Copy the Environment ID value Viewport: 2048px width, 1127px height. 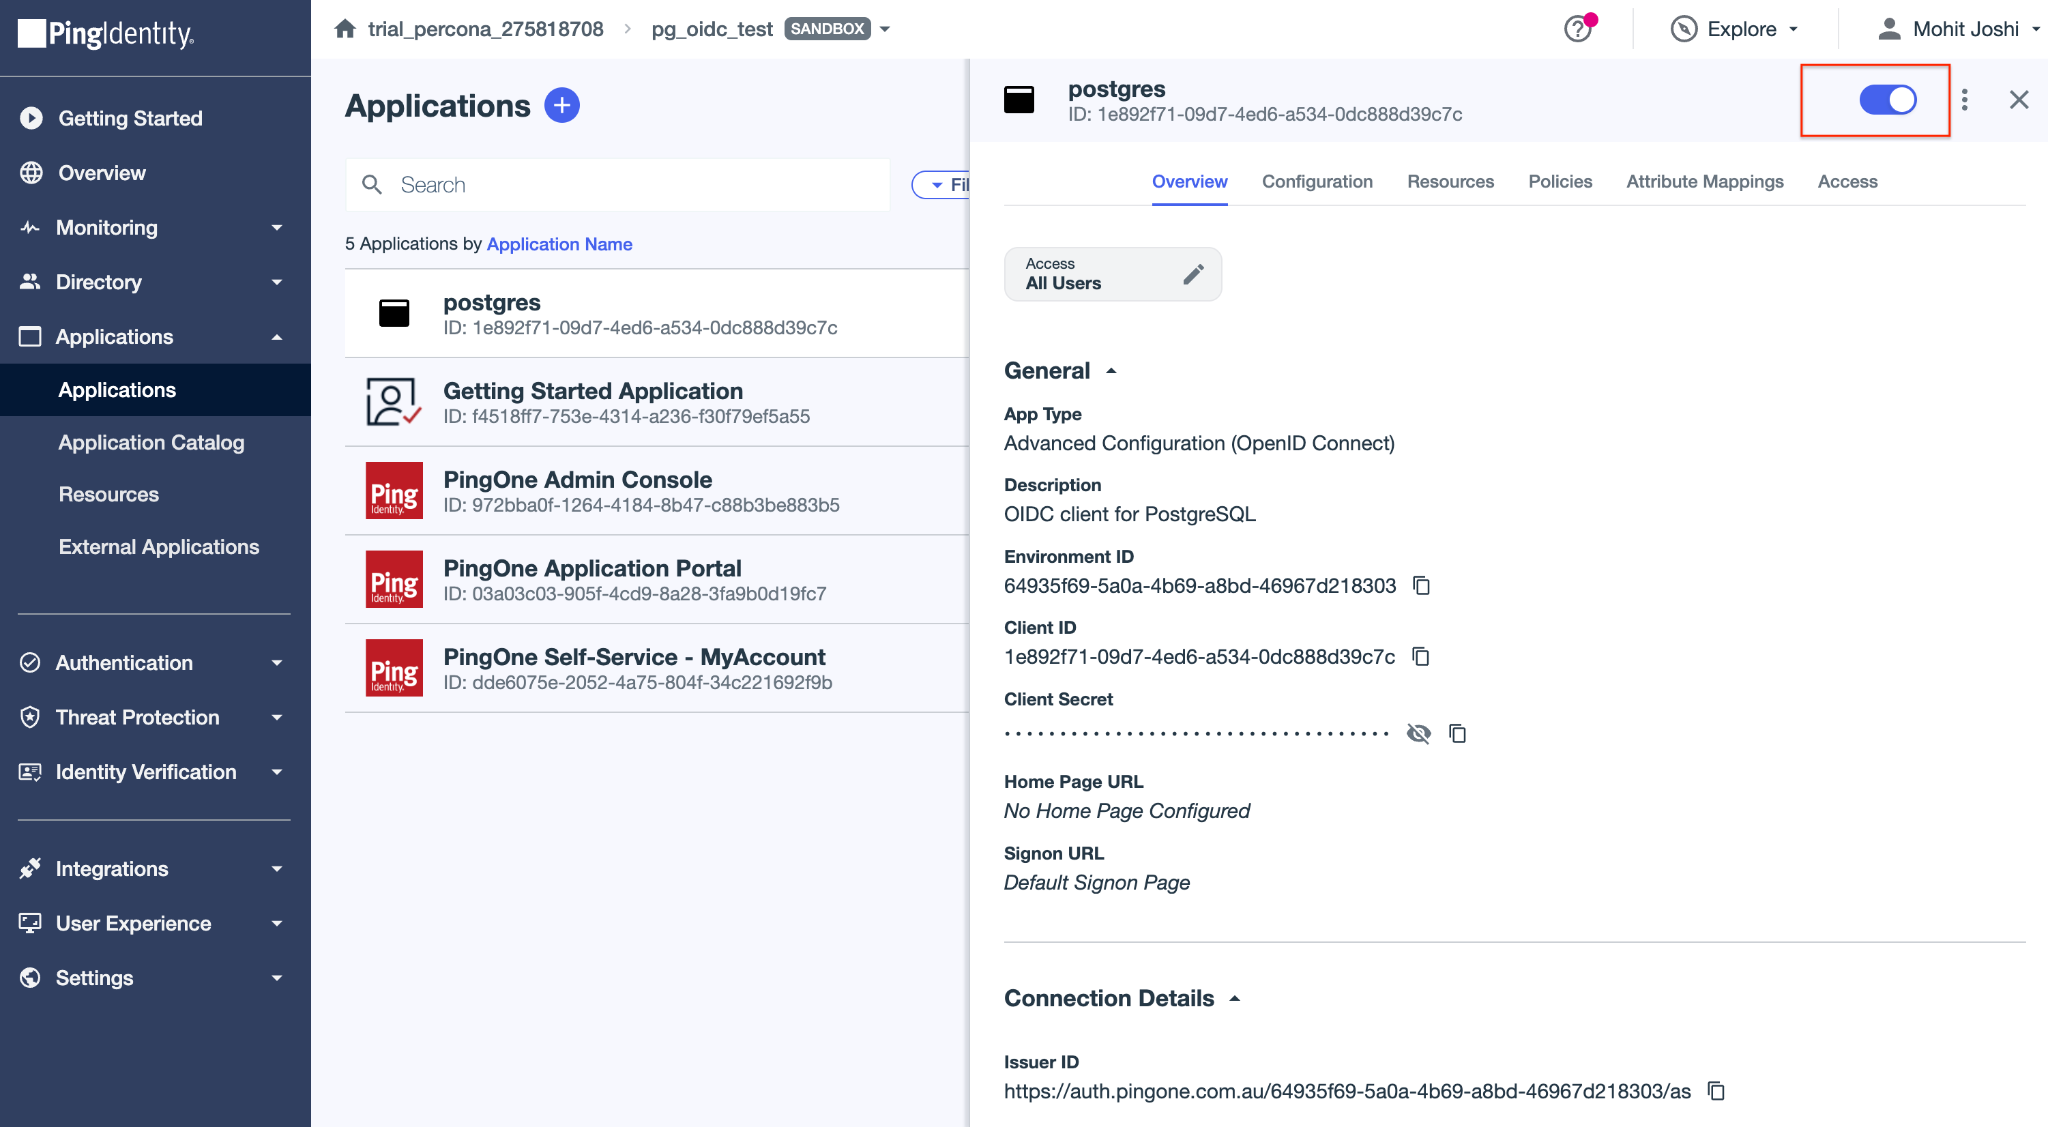click(1421, 586)
